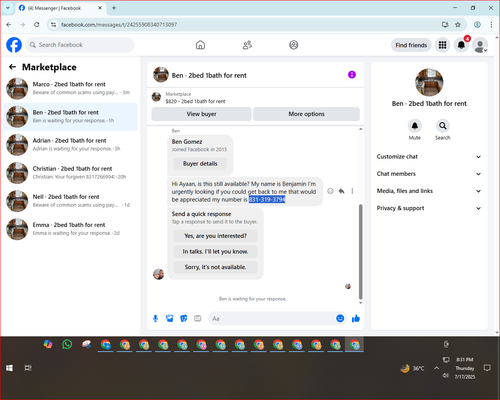Open WhatsApp from the taskbar

[x=67, y=344]
